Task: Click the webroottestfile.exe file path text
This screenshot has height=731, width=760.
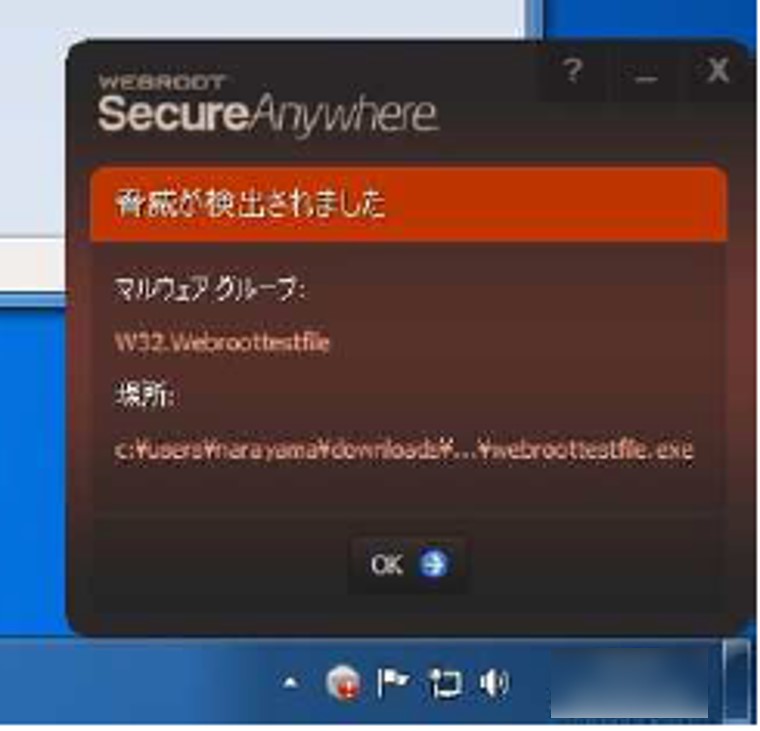Action: pyautogui.click(x=404, y=450)
